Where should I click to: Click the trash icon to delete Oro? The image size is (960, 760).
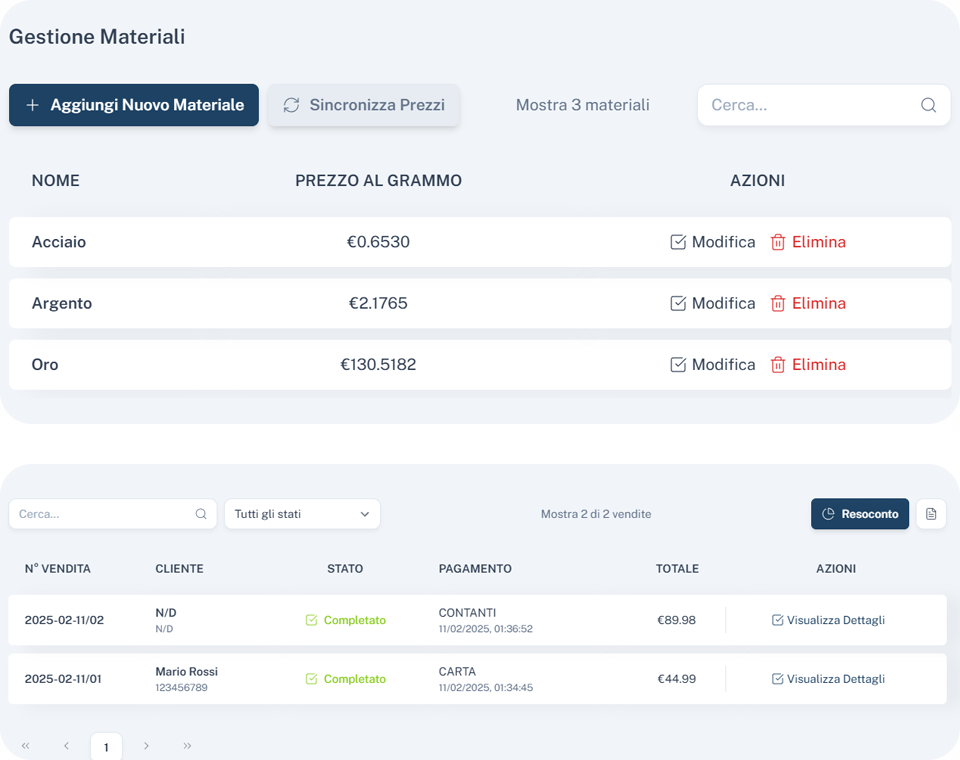(x=778, y=364)
